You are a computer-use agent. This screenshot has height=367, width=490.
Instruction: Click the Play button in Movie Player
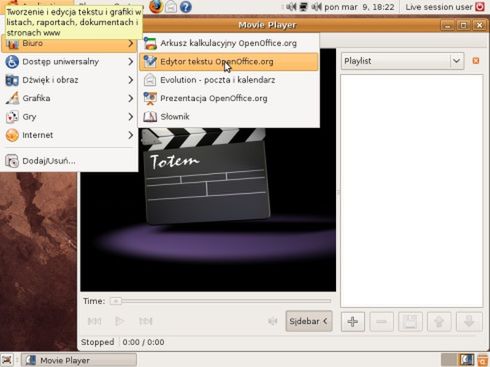click(x=119, y=321)
